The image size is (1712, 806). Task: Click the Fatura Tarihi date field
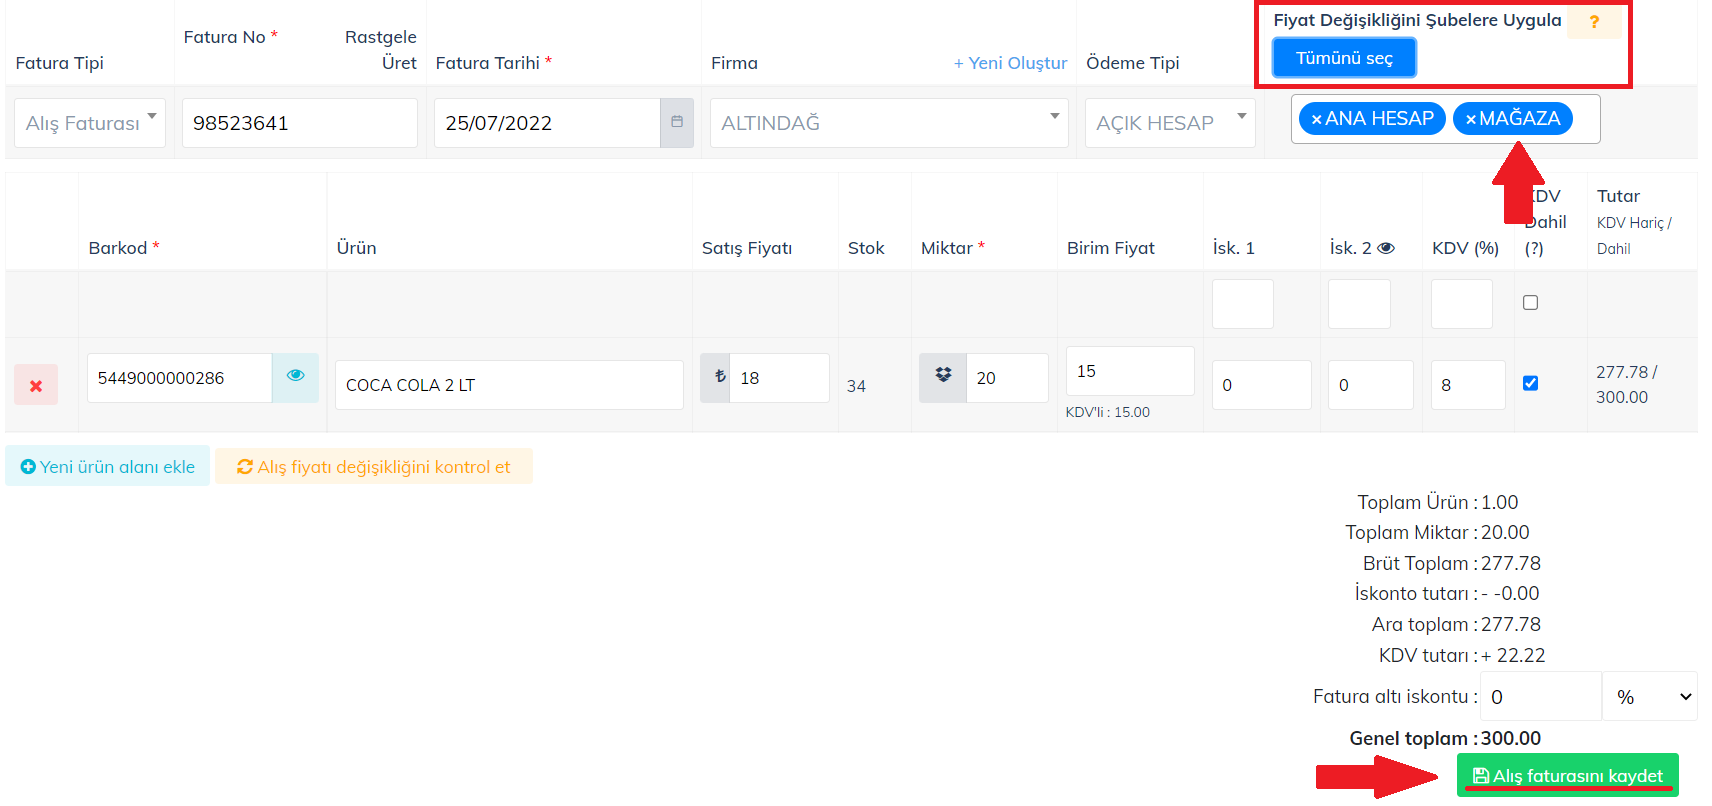tap(547, 123)
